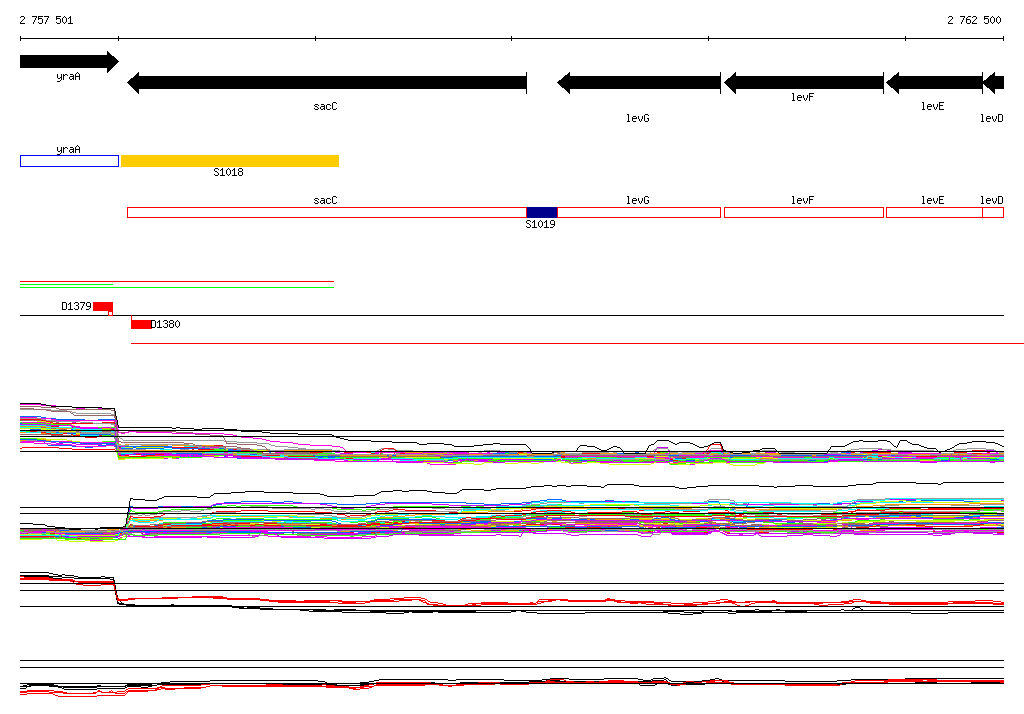Click the levD label above red box
Viewport: 1024px width, 714px height.
point(991,200)
